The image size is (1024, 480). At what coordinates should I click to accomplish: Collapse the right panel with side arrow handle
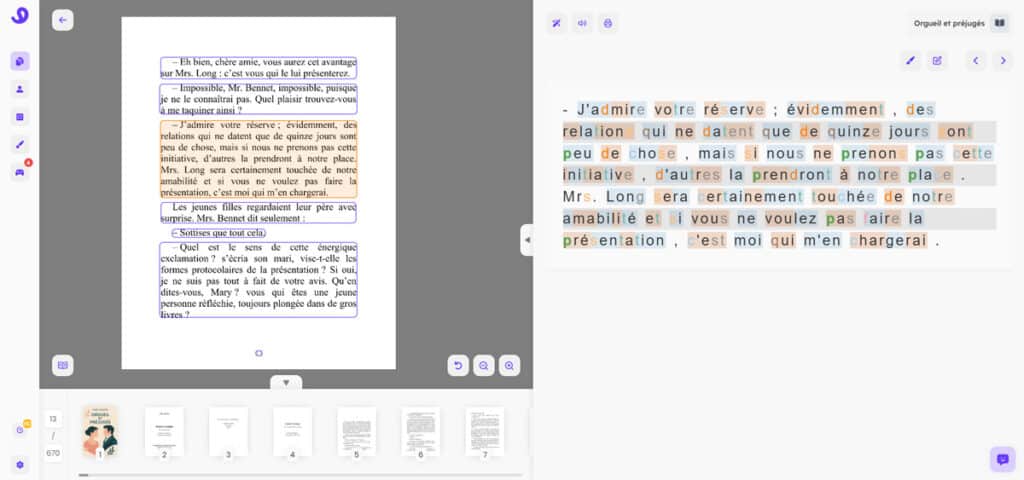(x=527, y=240)
